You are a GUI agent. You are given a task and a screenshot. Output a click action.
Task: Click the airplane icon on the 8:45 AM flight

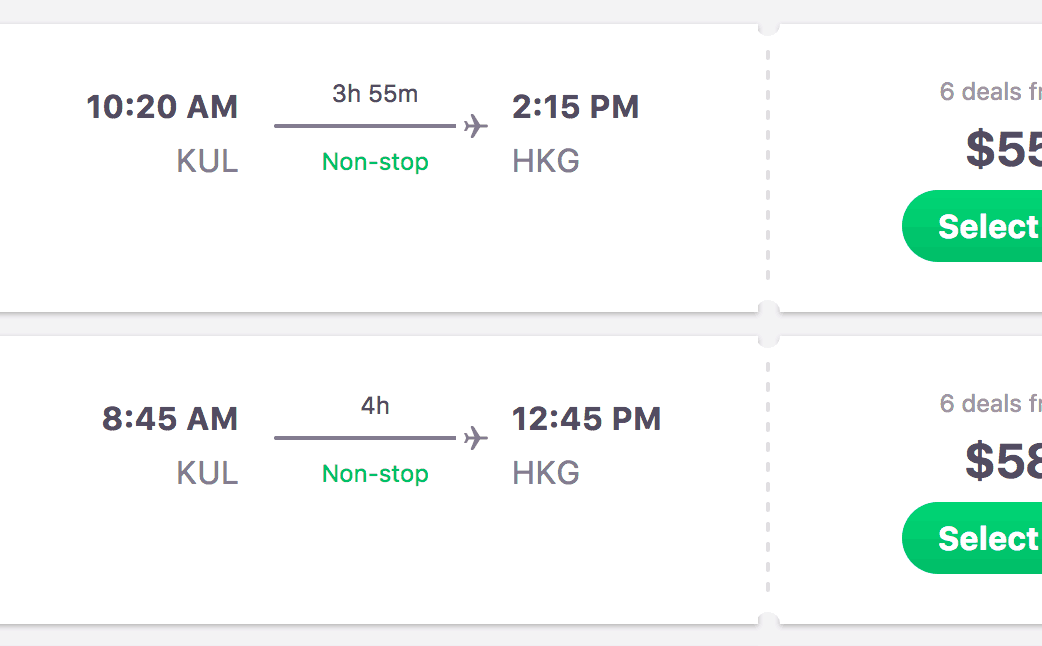click(476, 438)
